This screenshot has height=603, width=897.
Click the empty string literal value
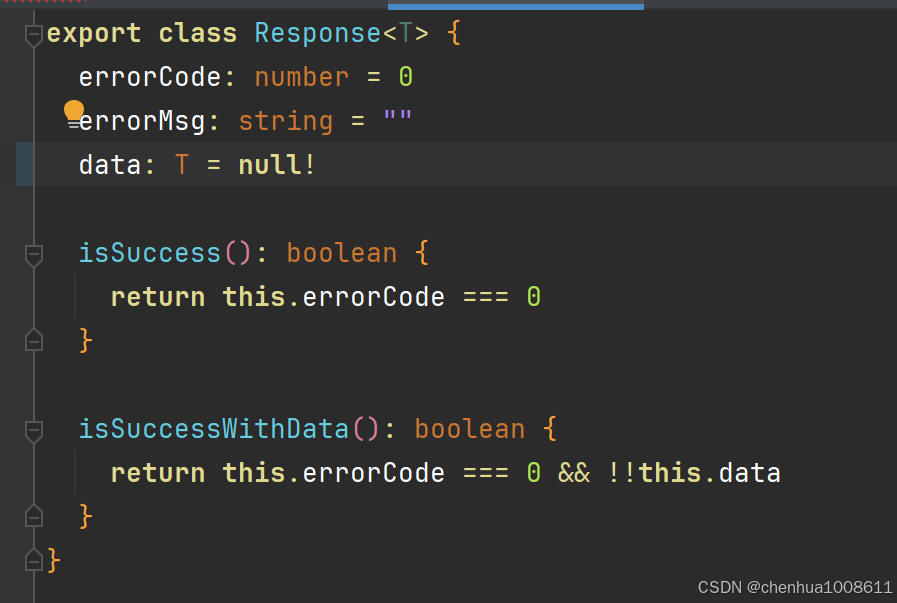tap(397, 116)
